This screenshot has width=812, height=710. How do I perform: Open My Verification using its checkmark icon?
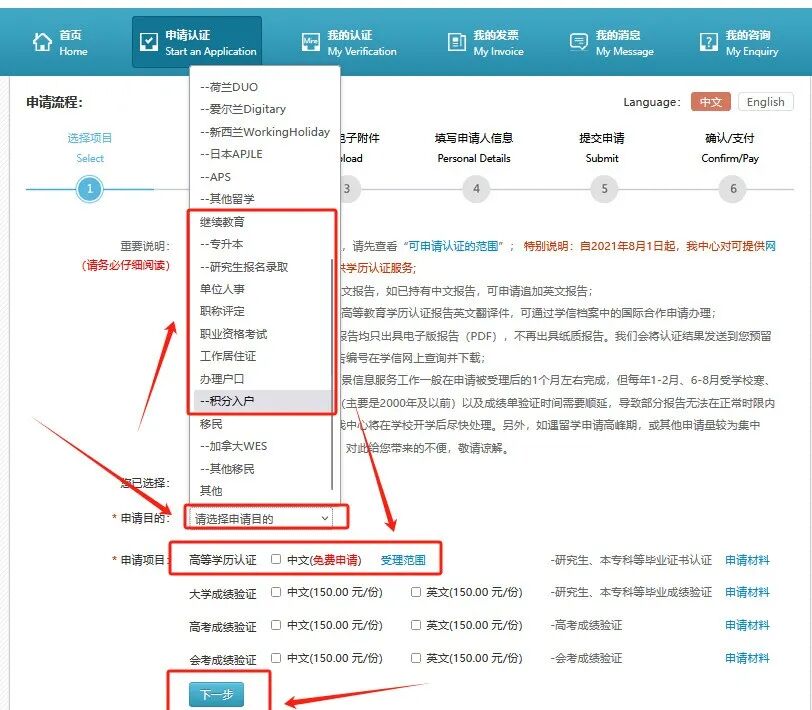[313, 40]
